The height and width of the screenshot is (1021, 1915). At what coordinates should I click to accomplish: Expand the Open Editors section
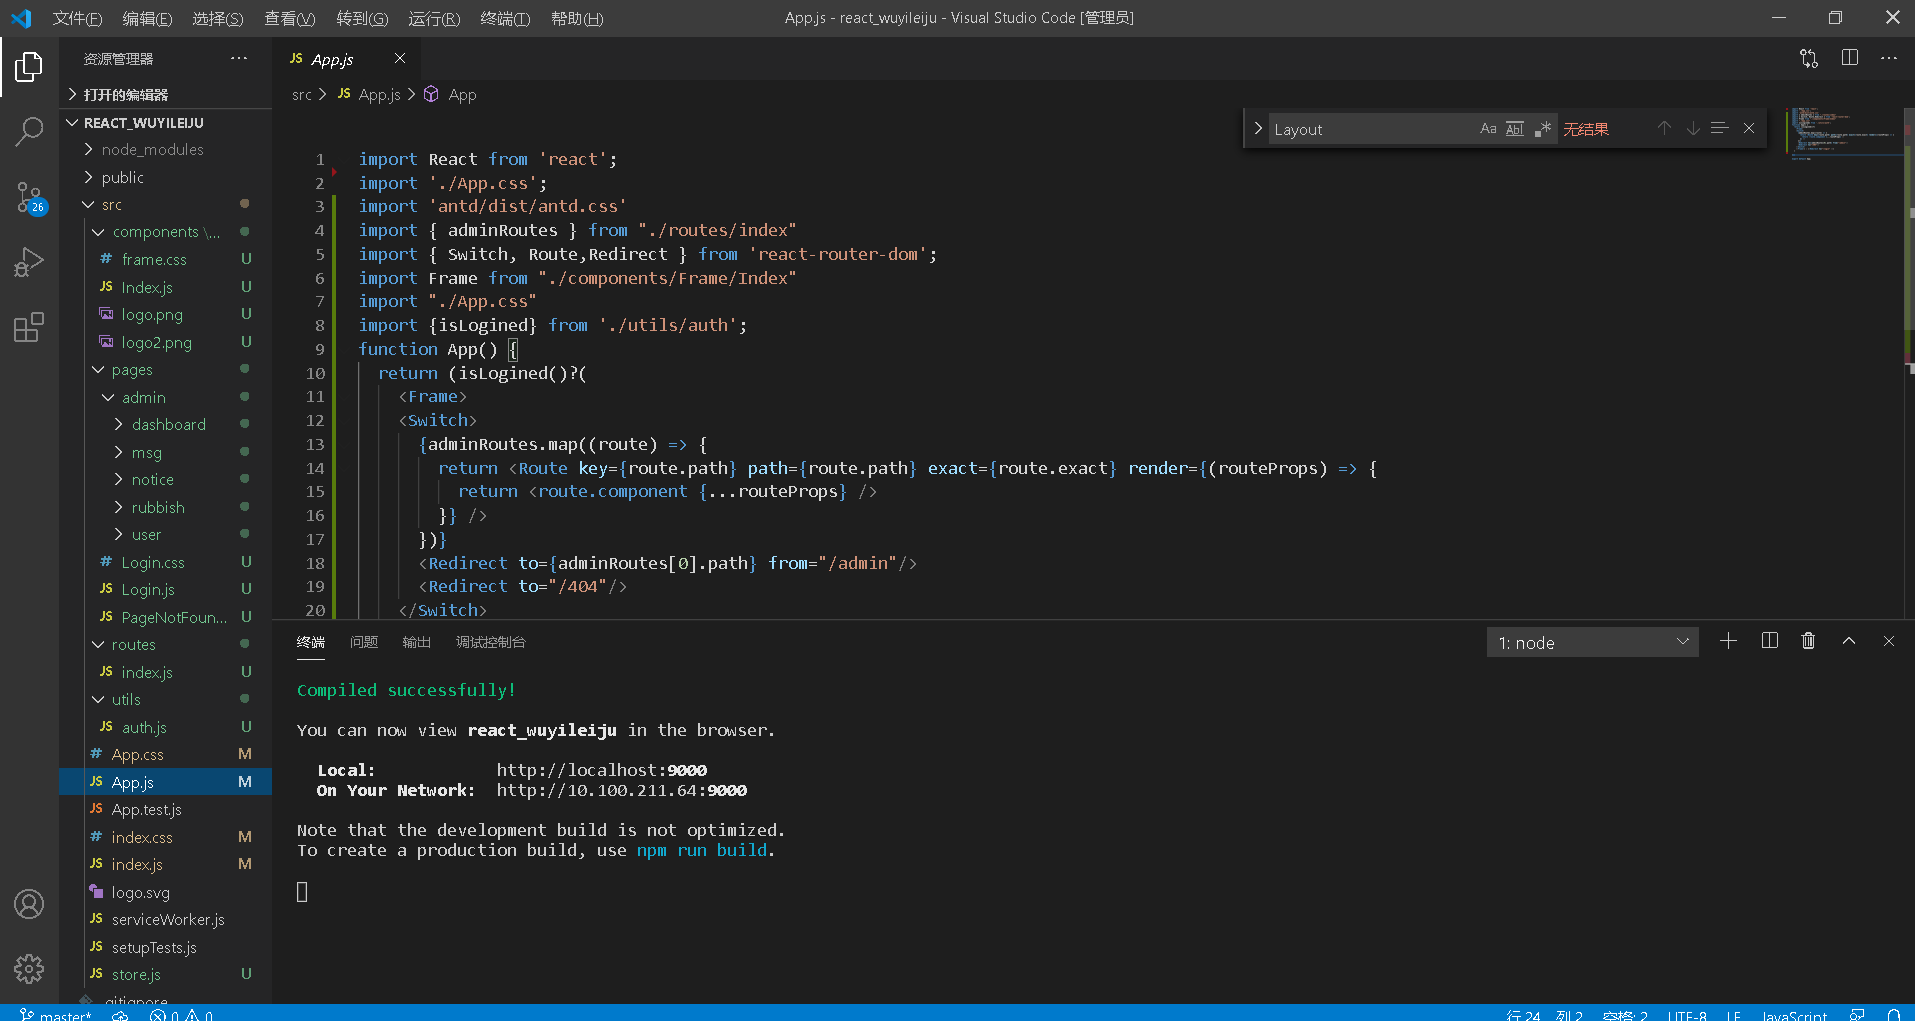(165, 95)
